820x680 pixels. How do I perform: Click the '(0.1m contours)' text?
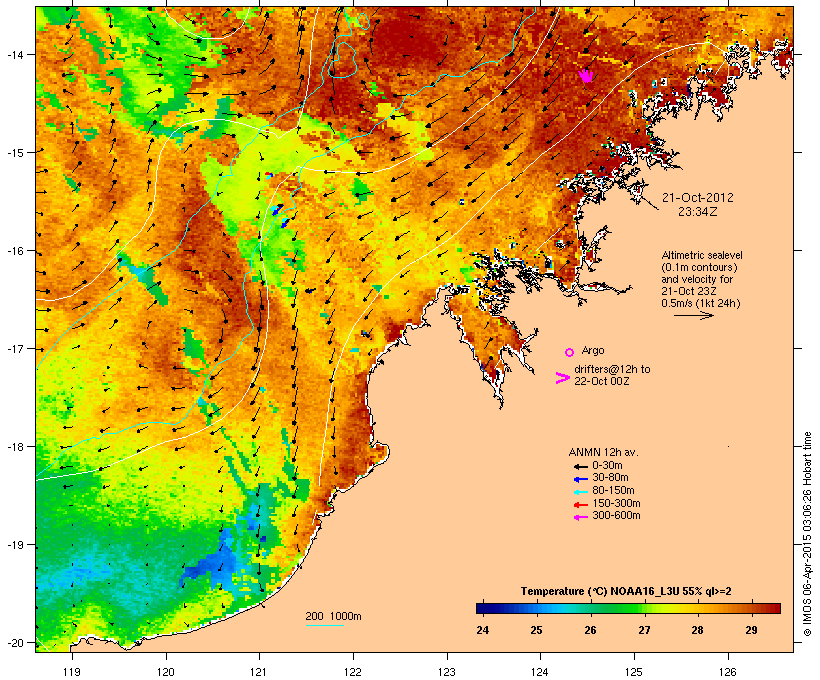699,267
